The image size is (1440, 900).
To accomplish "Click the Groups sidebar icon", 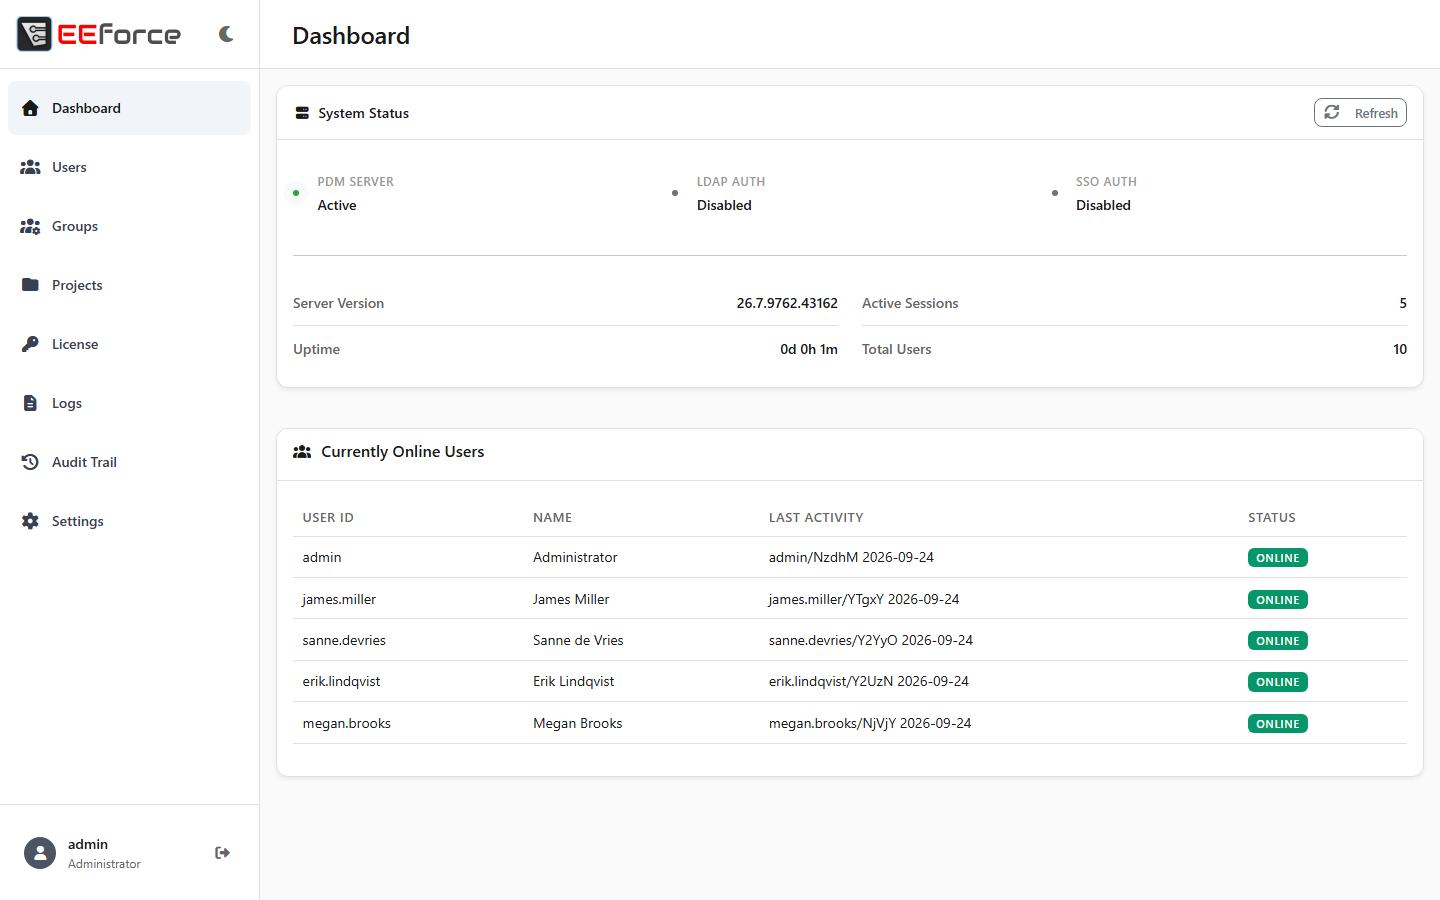I will 30,226.
